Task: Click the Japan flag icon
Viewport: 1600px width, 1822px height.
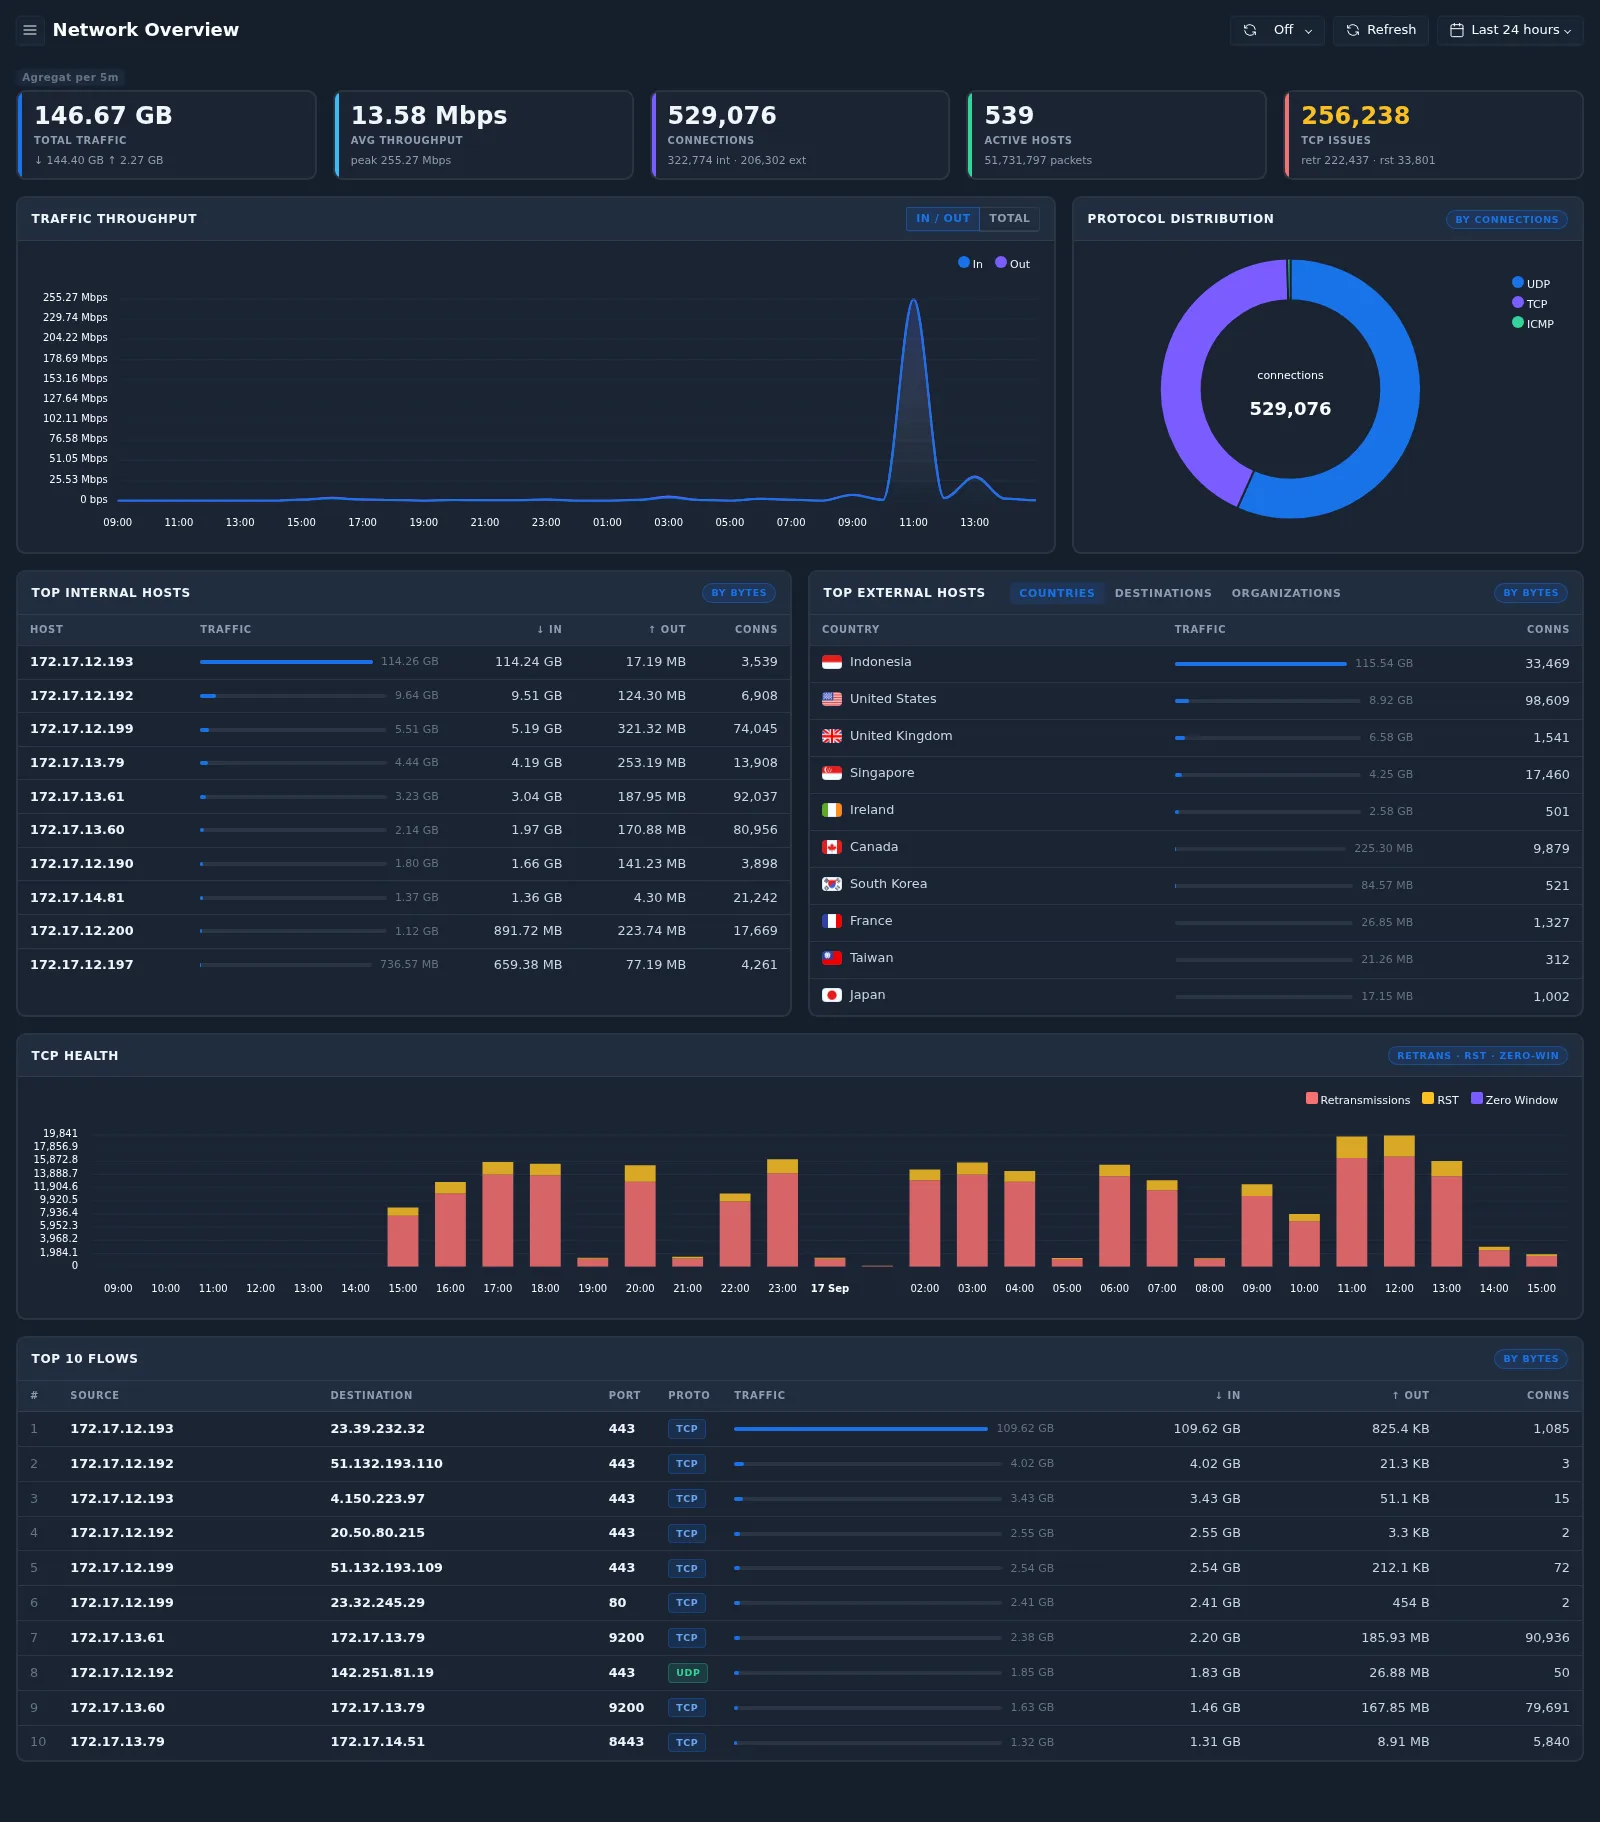Action: 832,995
